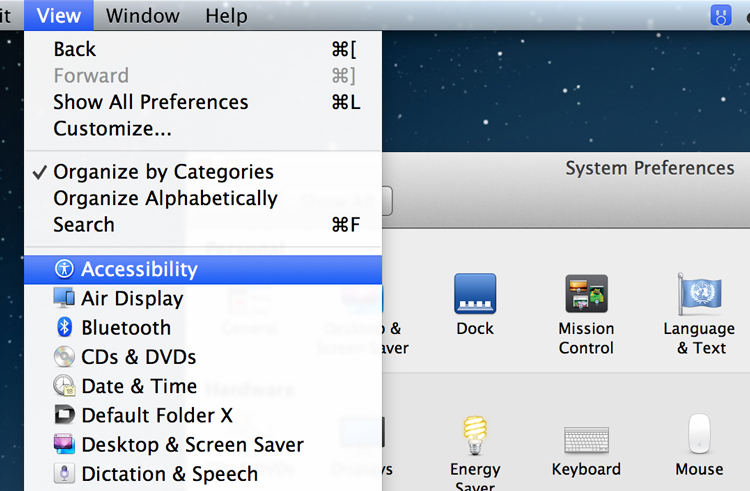750x491 pixels.
Task: Open the Keyboard preferences icon
Action: tap(586, 440)
